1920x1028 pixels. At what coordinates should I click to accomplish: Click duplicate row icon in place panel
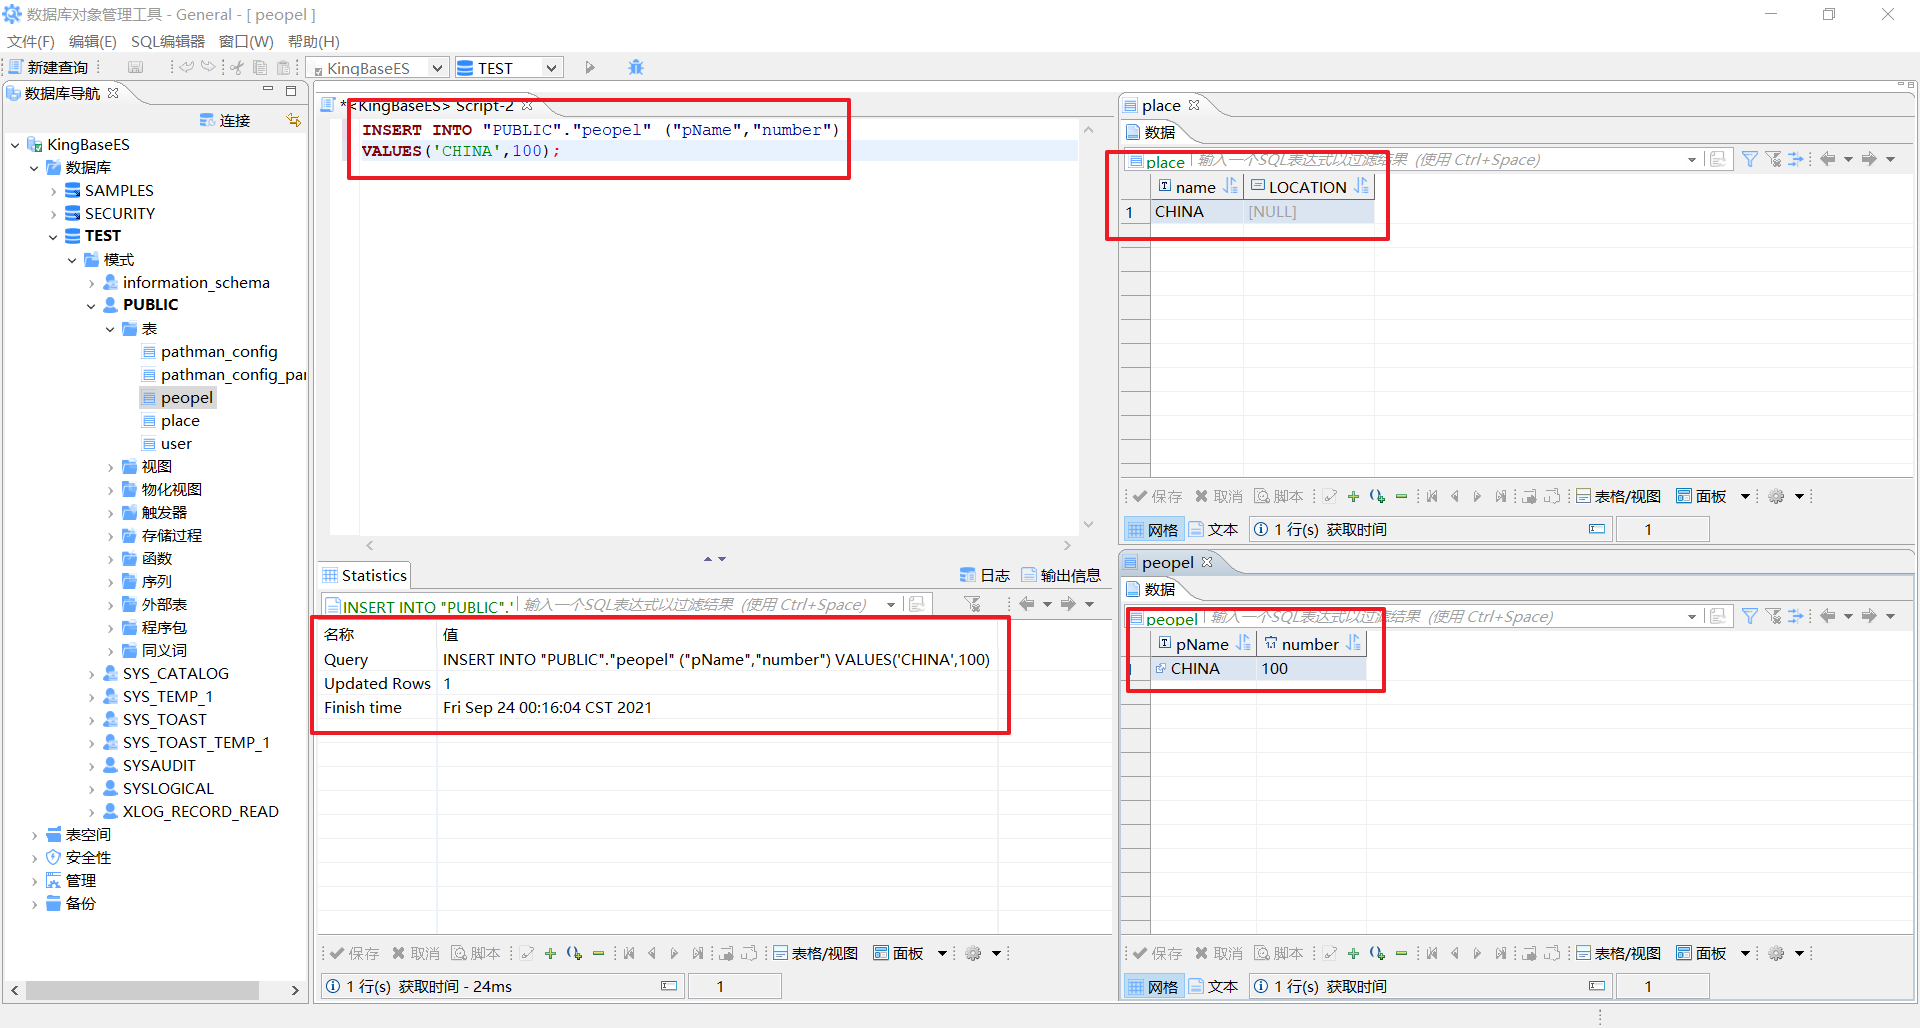pos(1377,497)
